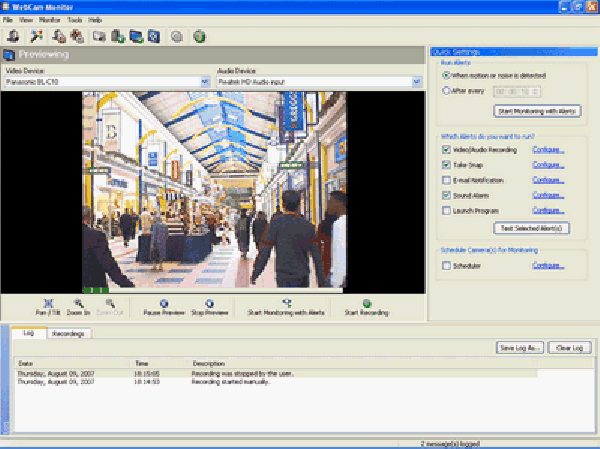Click Start Monitoring with Alerts below preview
Image resolution: width=600 pixels, height=449 pixels.
tap(286, 303)
